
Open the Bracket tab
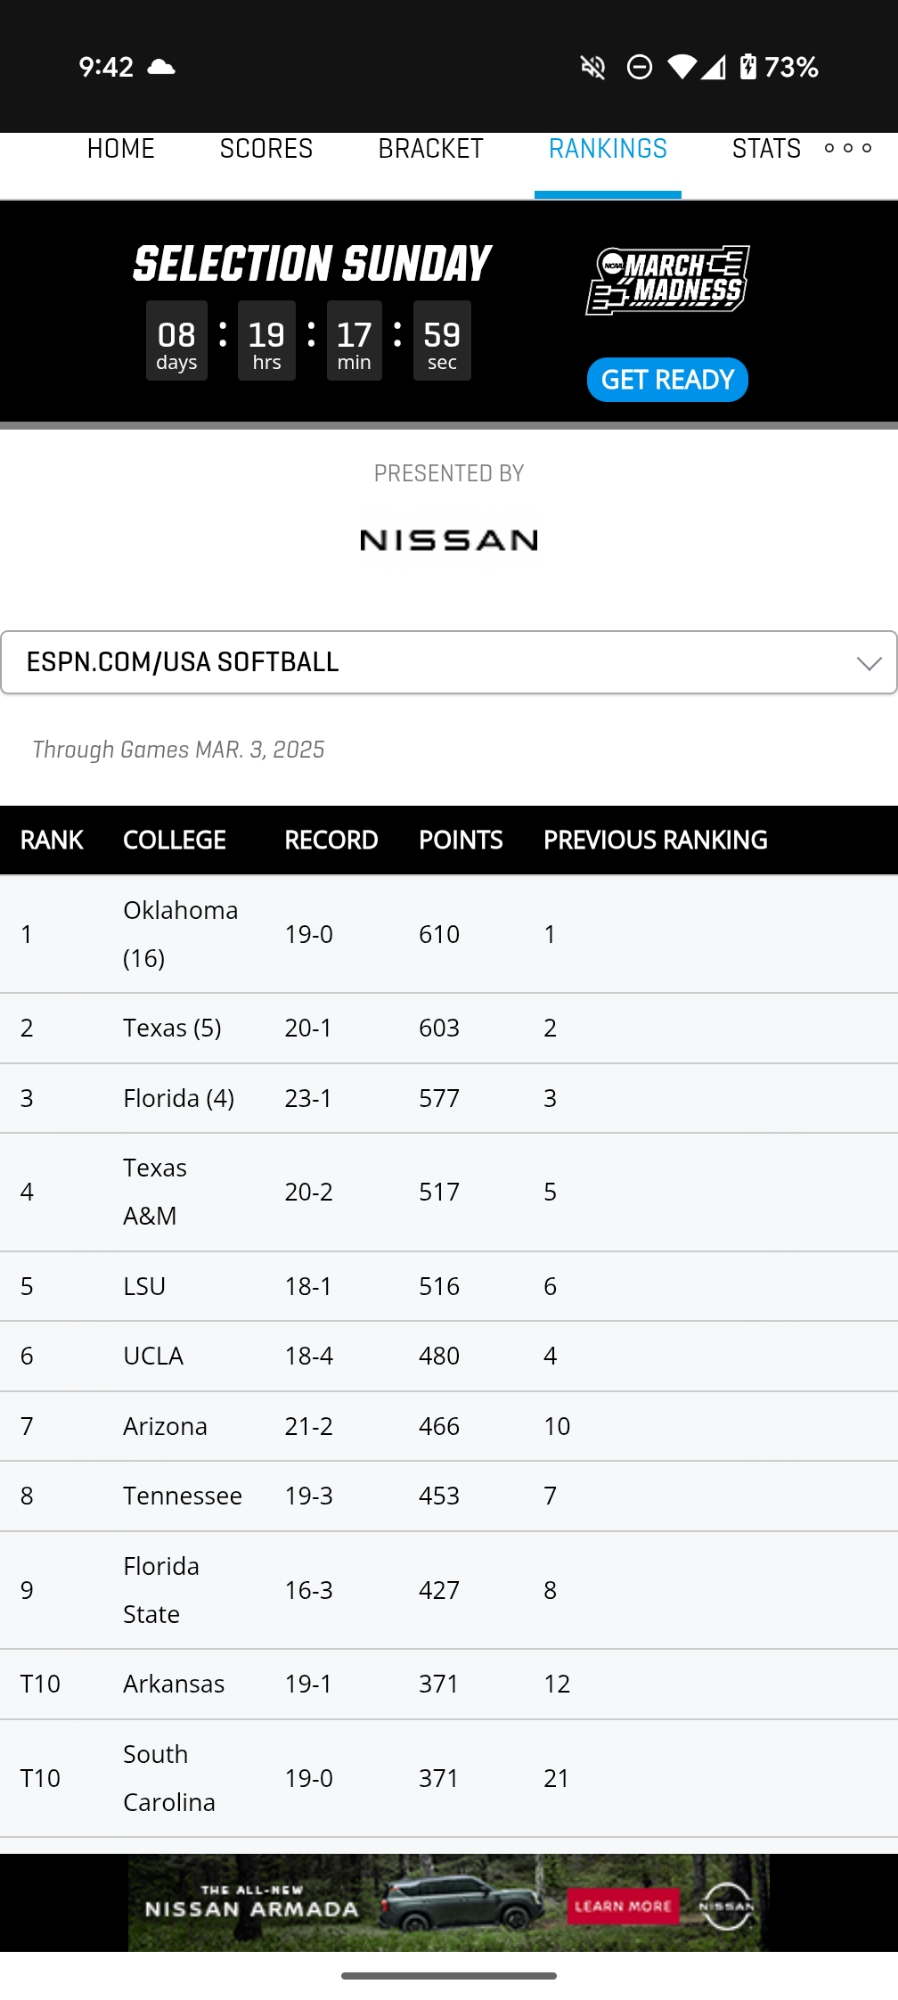pyautogui.click(x=430, y=149)
